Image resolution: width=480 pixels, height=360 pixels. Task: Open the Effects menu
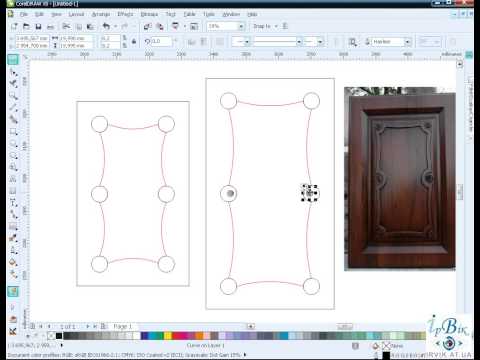point(125,14)
